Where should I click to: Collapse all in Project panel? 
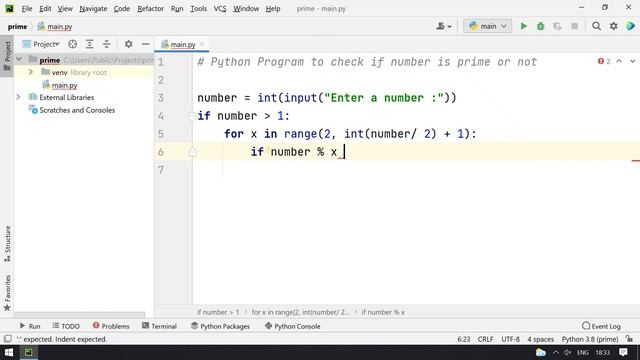[107, 44]
